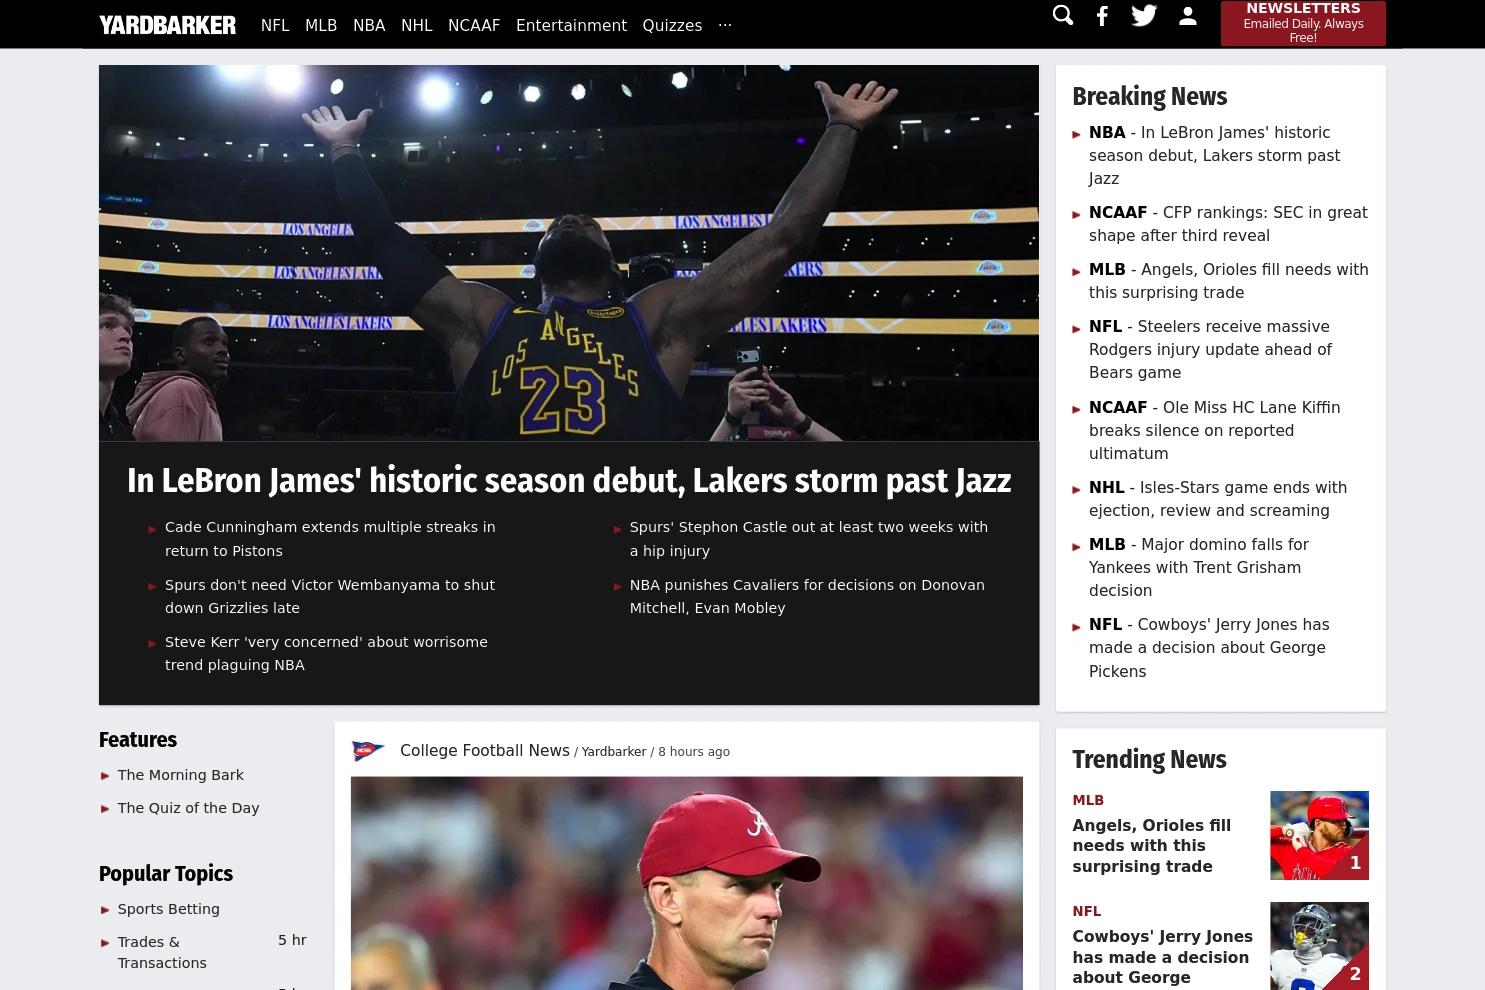
Task: Select NCAAF in the navigation bar
Action: tap(474, 25)
